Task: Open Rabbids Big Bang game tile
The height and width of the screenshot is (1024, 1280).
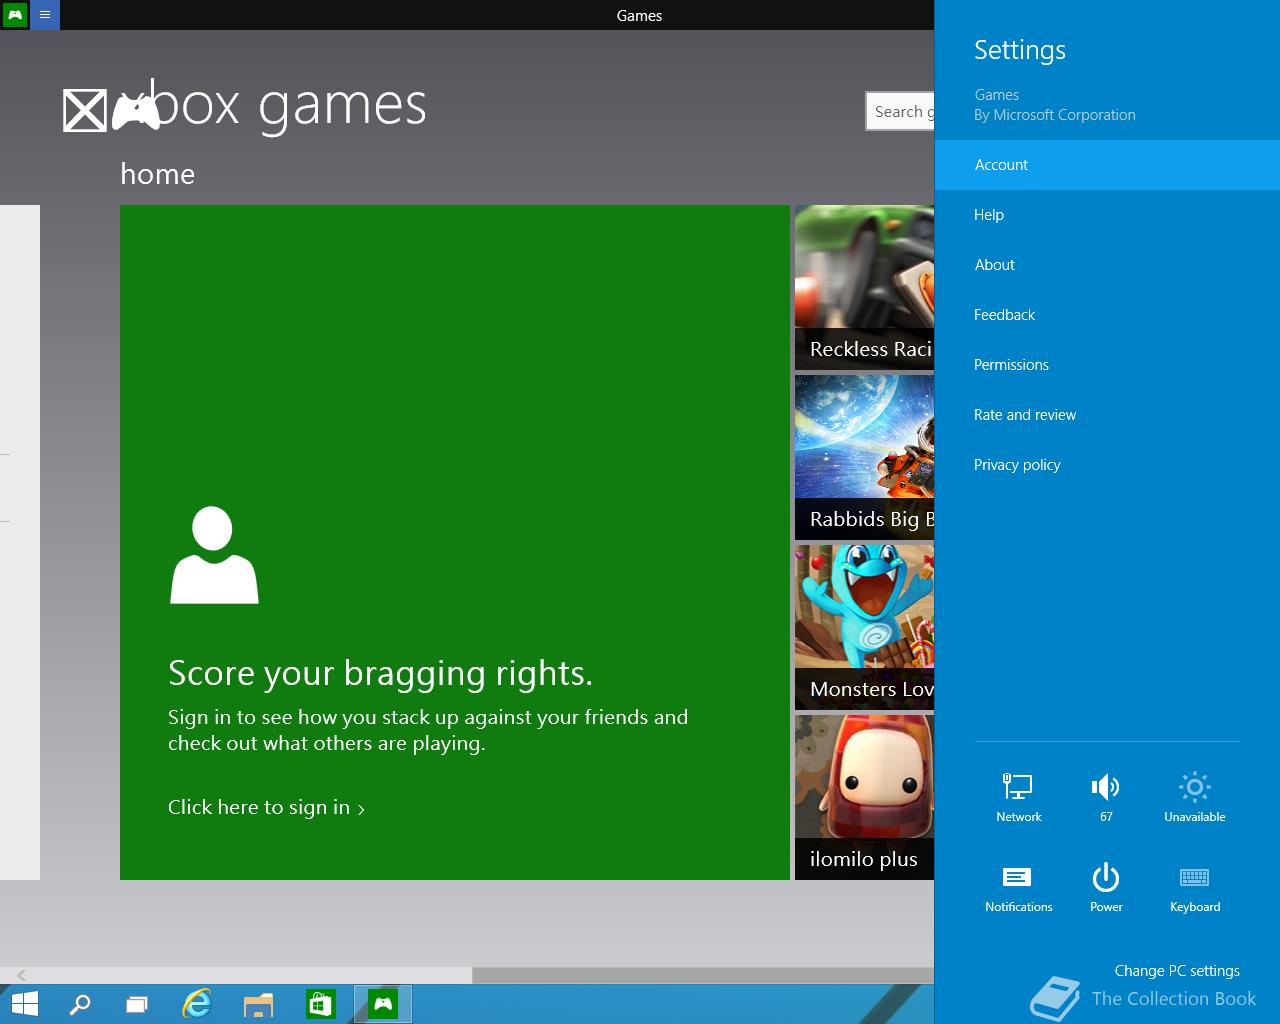Action: pyautogui.click(x=864, y=458)
